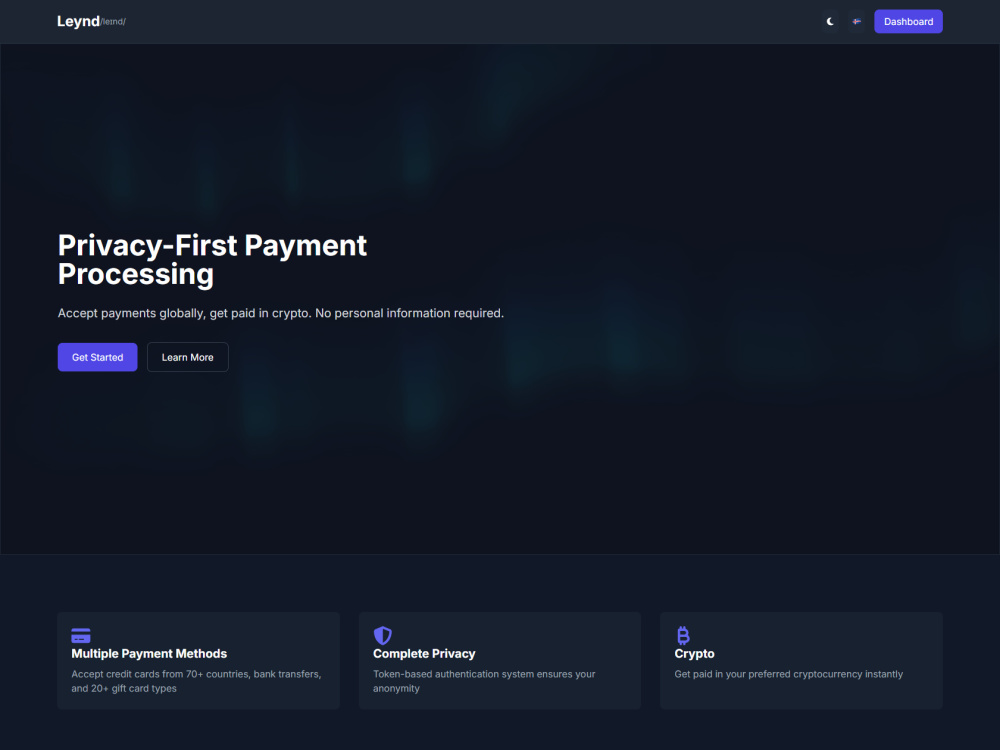
Task: Click the Privacy-First Payment Processing headline
Action: 212,260
